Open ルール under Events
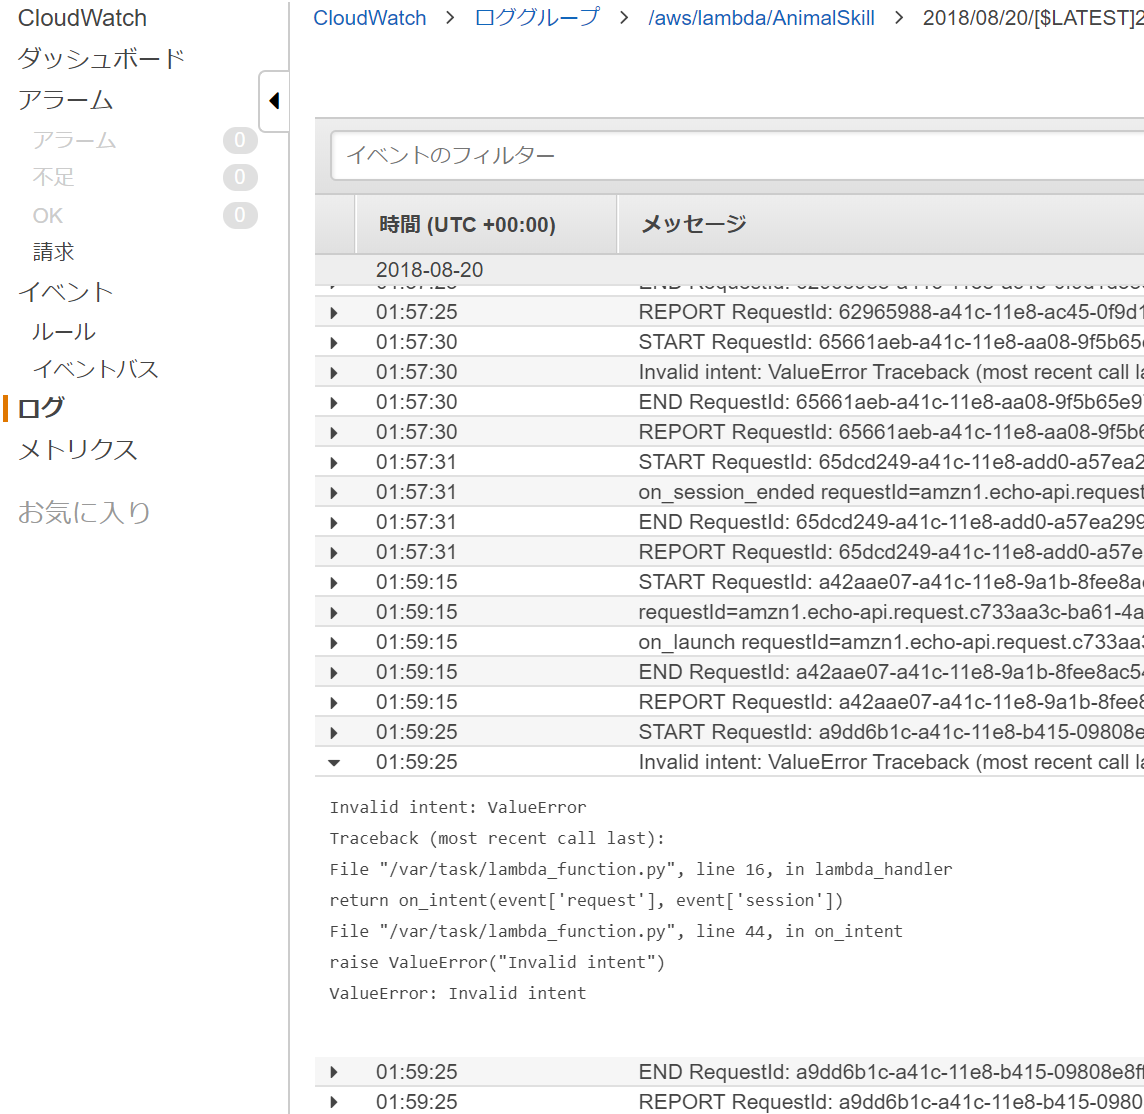Screen dimensions: 1144x1114 [x=63, y=331]
